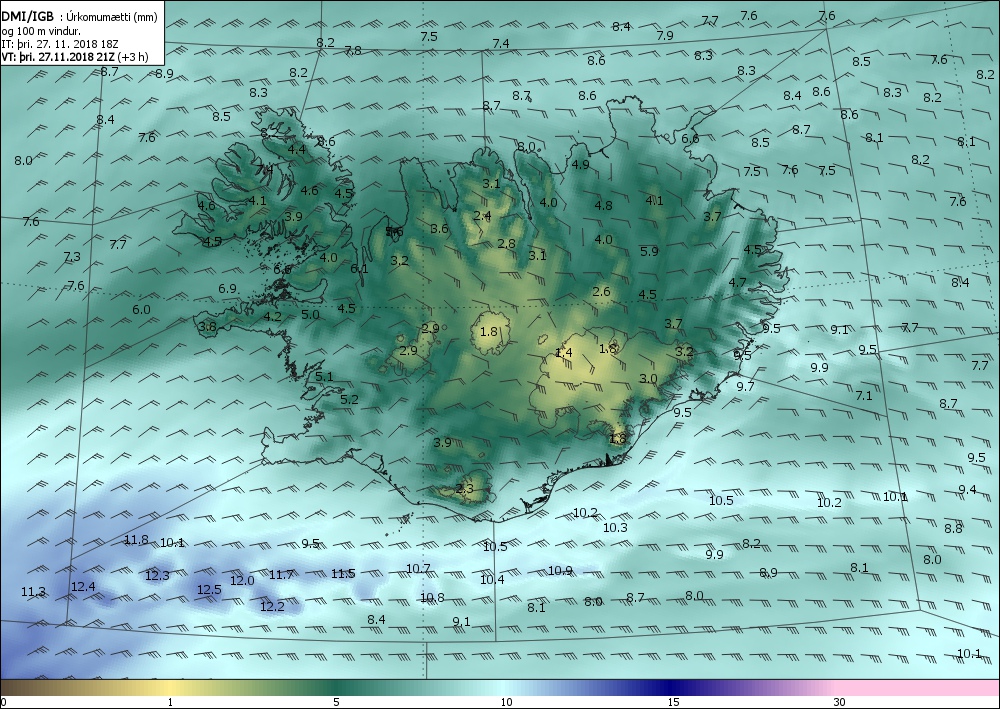The image size is (1000, 709).
Task: Click the 10.7 precipitation value
Action: (x=418, y=569)
